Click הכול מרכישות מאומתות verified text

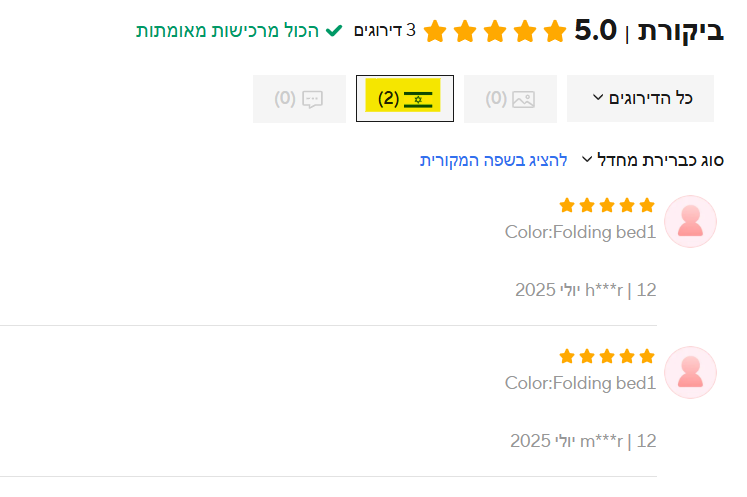coord(228,31)
